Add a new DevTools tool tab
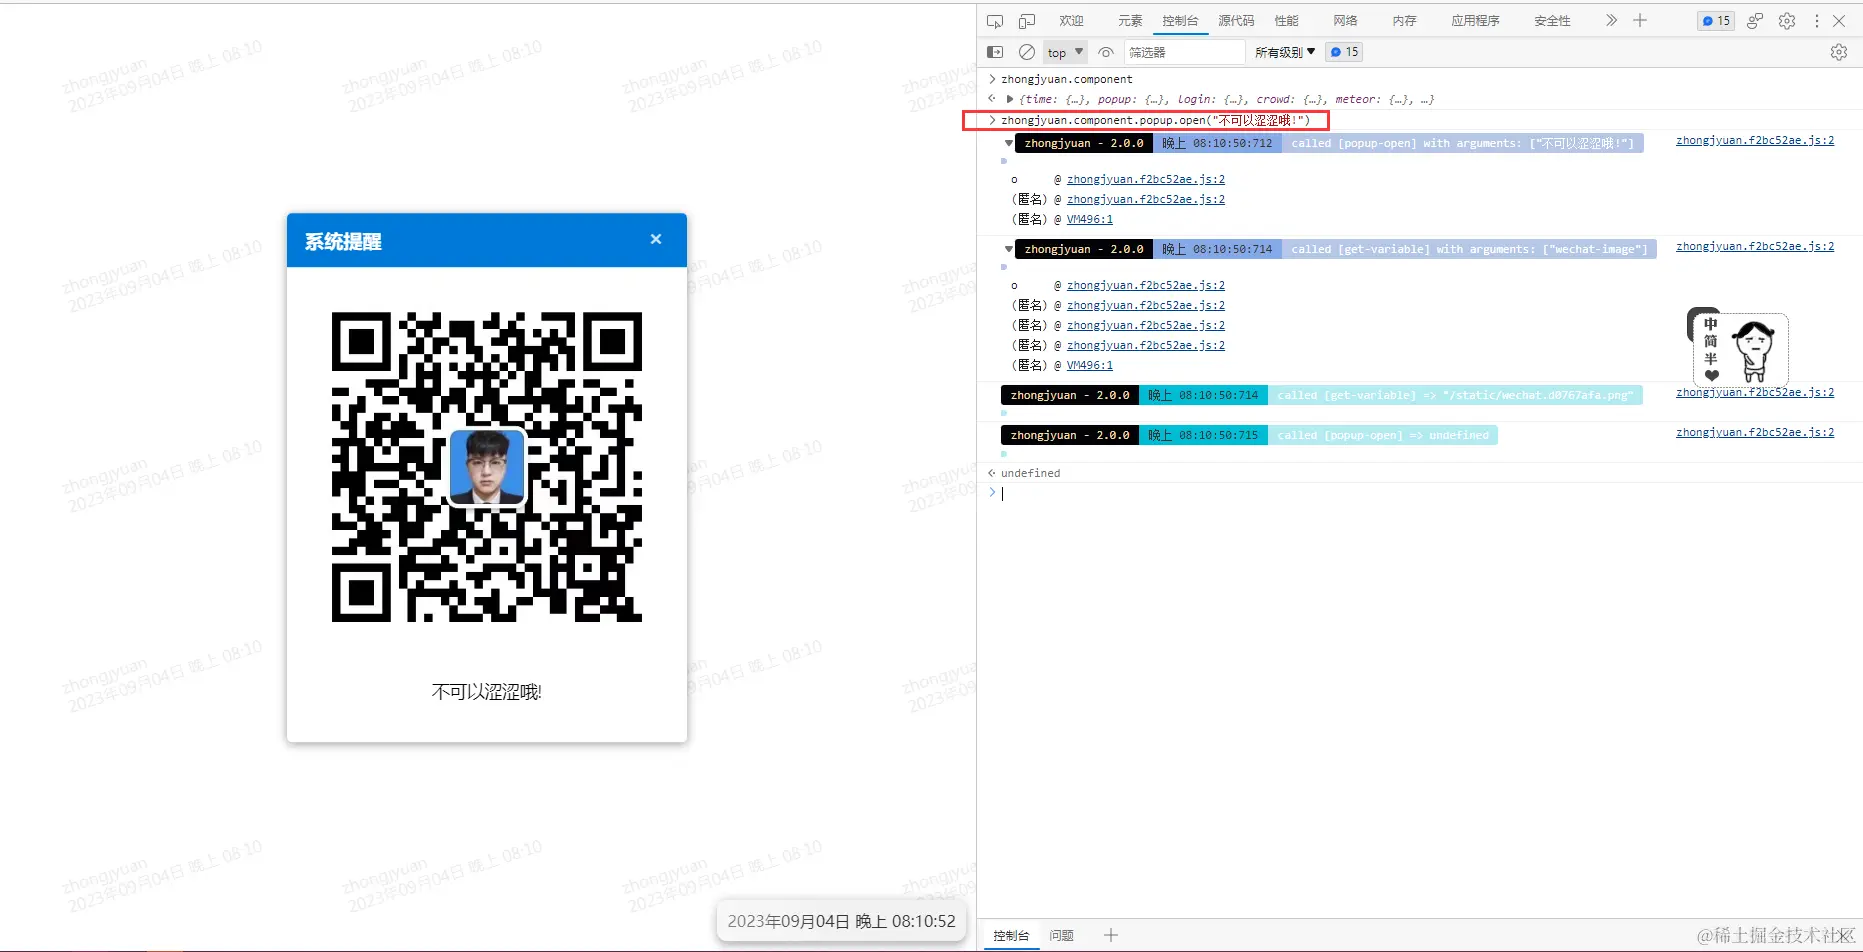The width and height of the screenshot is (1863, 952). [1640, 20]
